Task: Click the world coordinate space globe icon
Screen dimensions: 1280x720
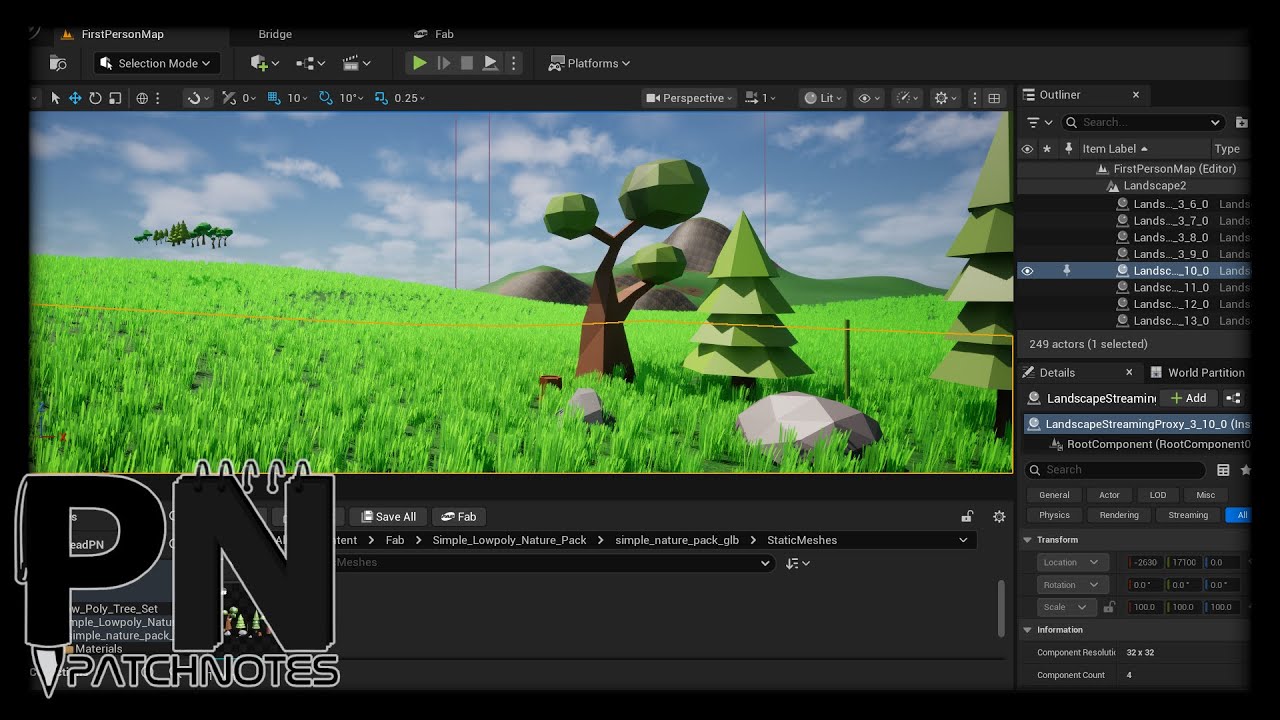Action: pos(142,98)
